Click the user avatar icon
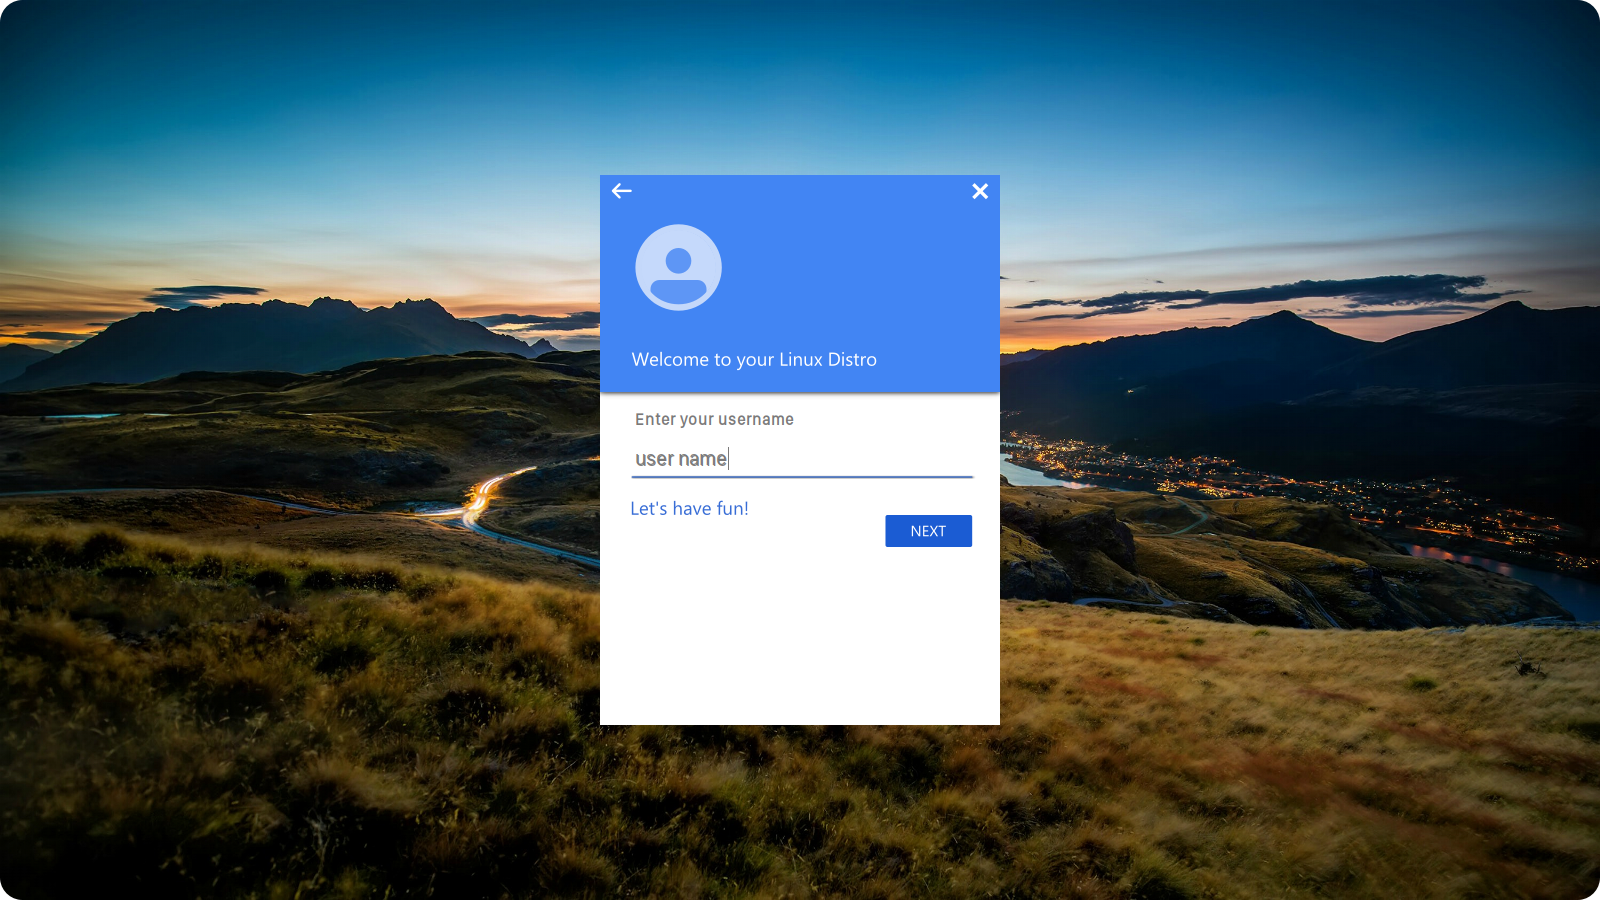Screen dimensions: 1600x900 click(678, 267)
